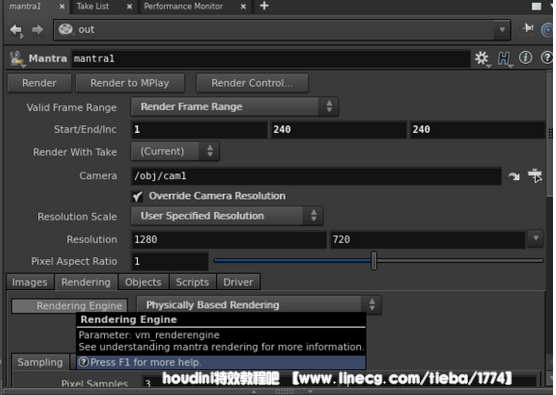
Task: Open the Resolution Scale dropdown
Action: tap(227, 216)
